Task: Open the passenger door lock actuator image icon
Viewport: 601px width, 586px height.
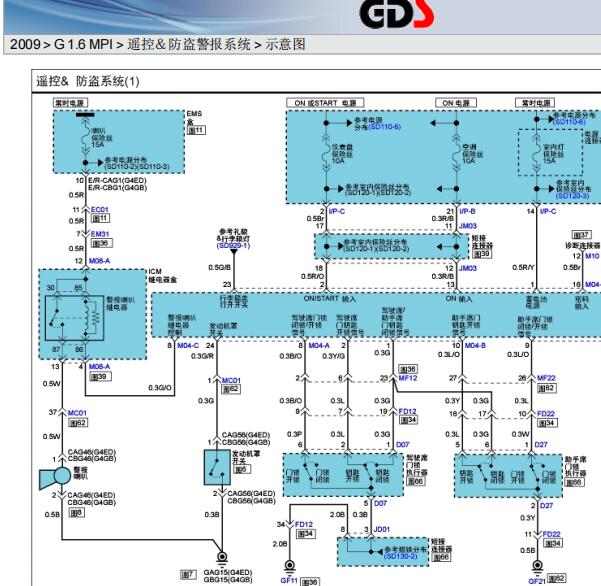Action: point(575,483)
